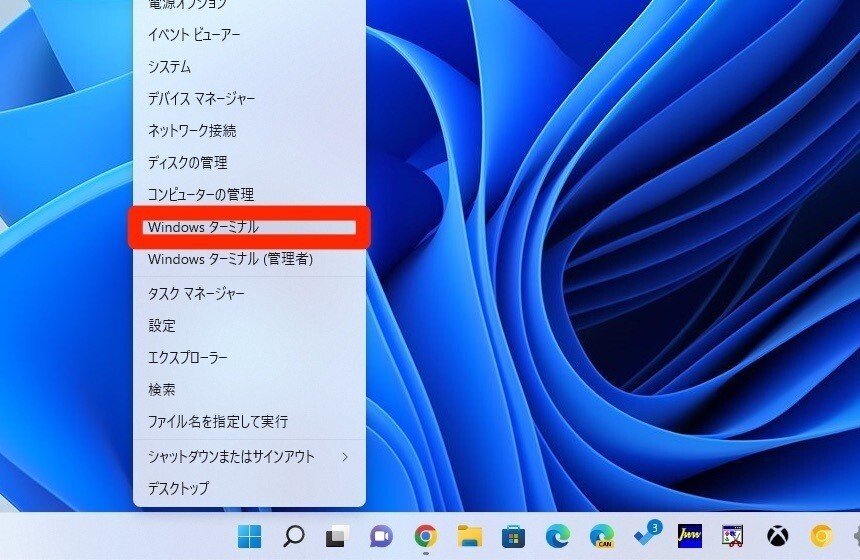Click ファイル名を指定して実行 entry

(x=218, y=422)
